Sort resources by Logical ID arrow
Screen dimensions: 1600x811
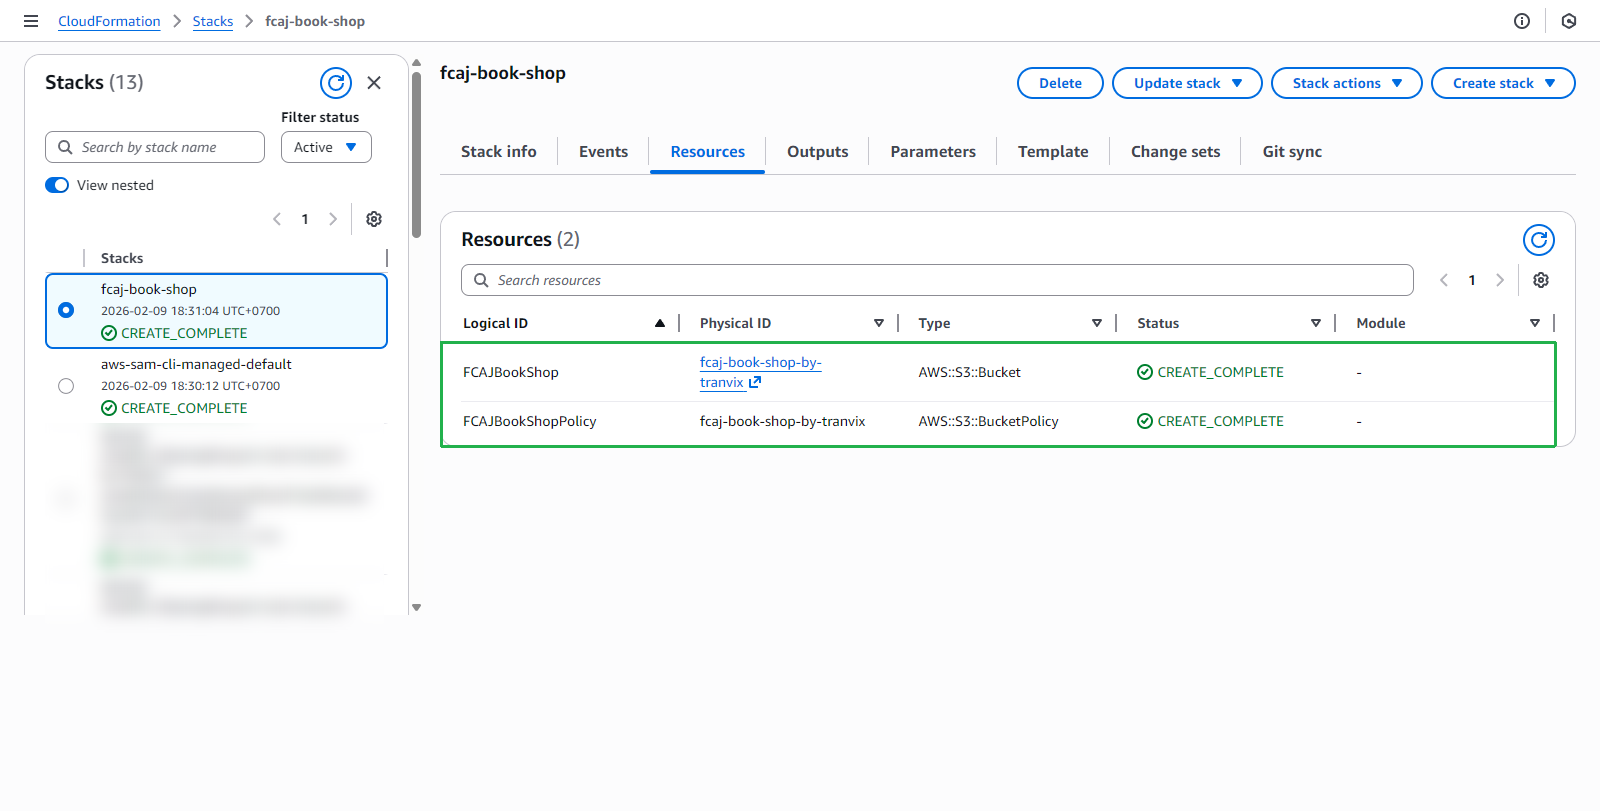[660, 323]
